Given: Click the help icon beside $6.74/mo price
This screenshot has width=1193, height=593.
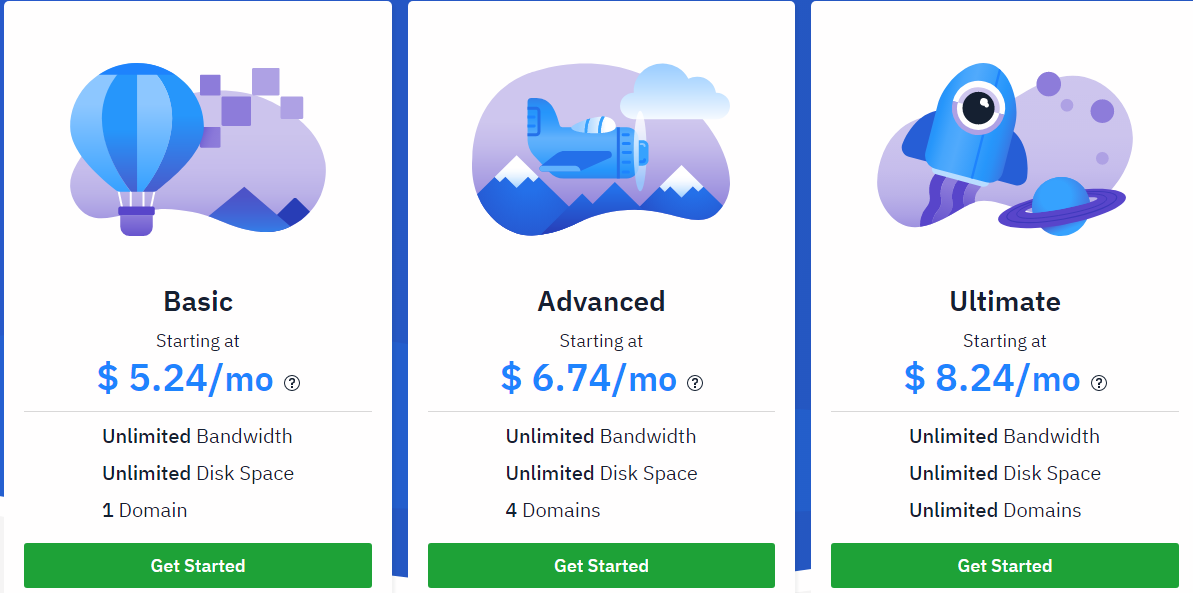Looking at the screenshot, I should [x=695, y=383].
